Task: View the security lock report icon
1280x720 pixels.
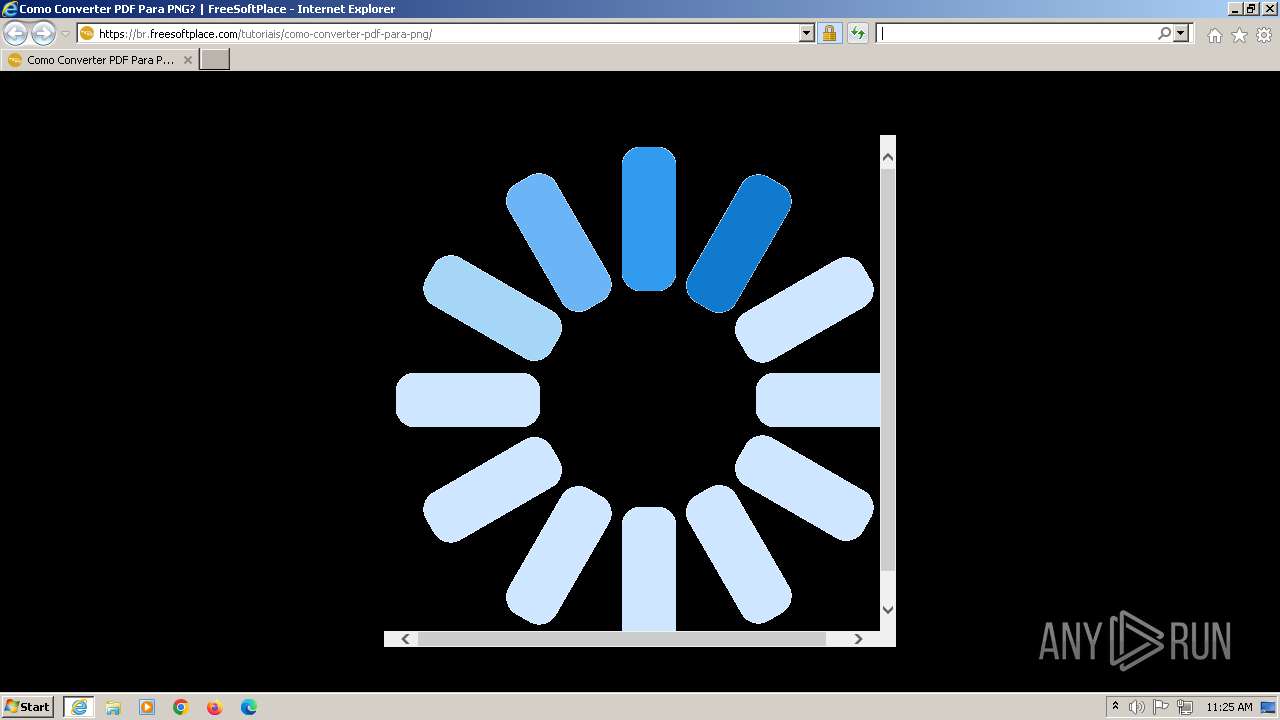Action: click(x=829, y=34)
